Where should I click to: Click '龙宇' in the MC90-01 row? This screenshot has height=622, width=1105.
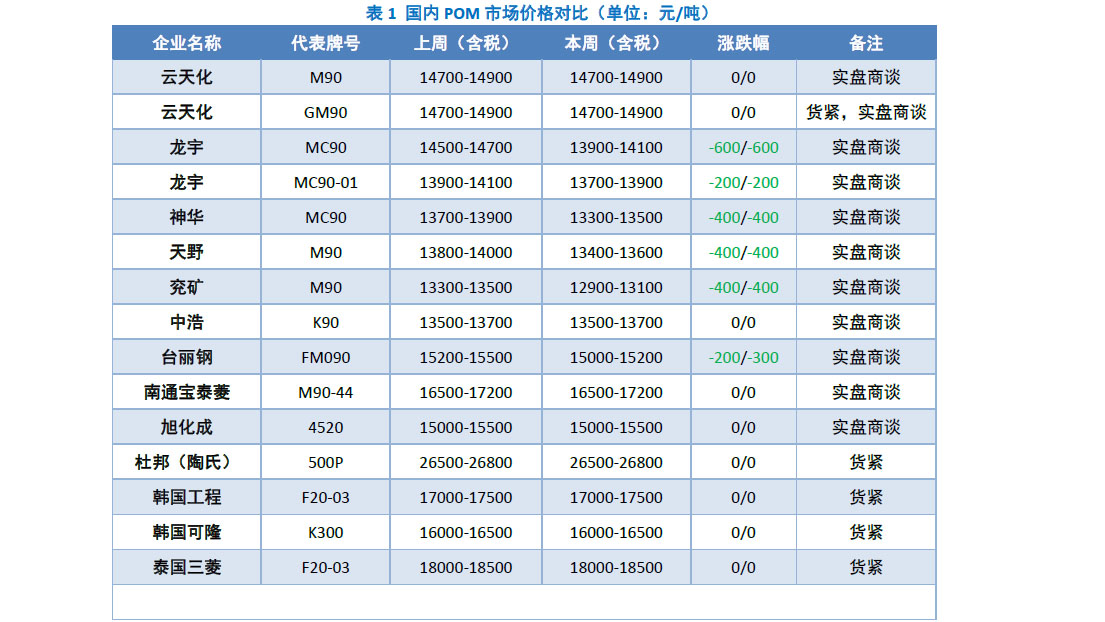[187, 182]
